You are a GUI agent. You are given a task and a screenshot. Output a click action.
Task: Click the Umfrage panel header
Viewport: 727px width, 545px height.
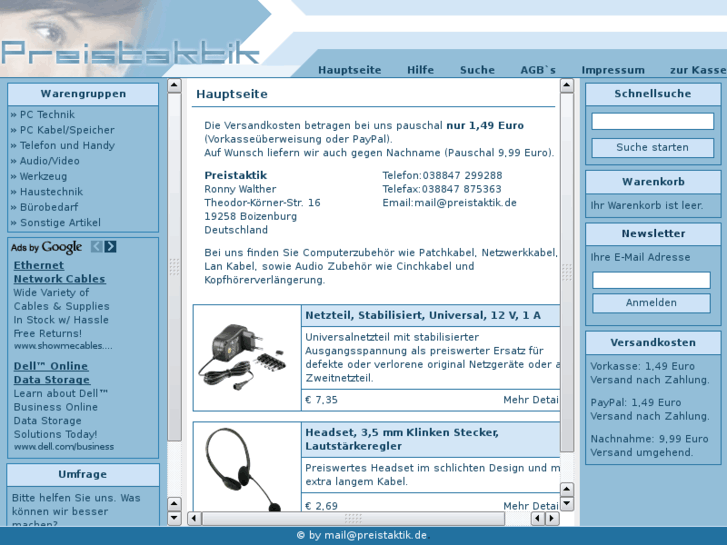point(83,474)
